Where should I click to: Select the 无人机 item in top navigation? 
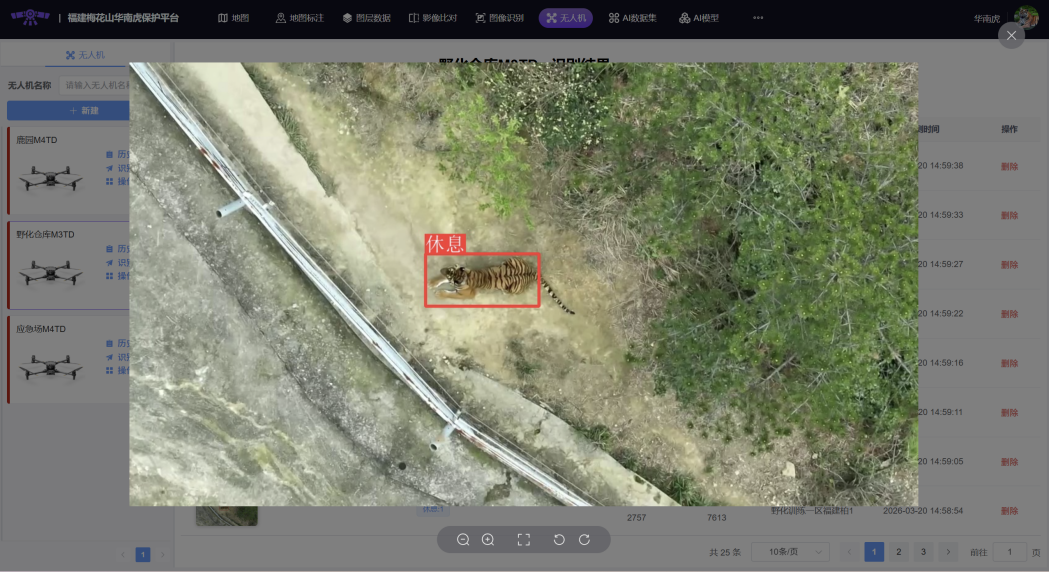pyautogui.click(x=565, y=18)
